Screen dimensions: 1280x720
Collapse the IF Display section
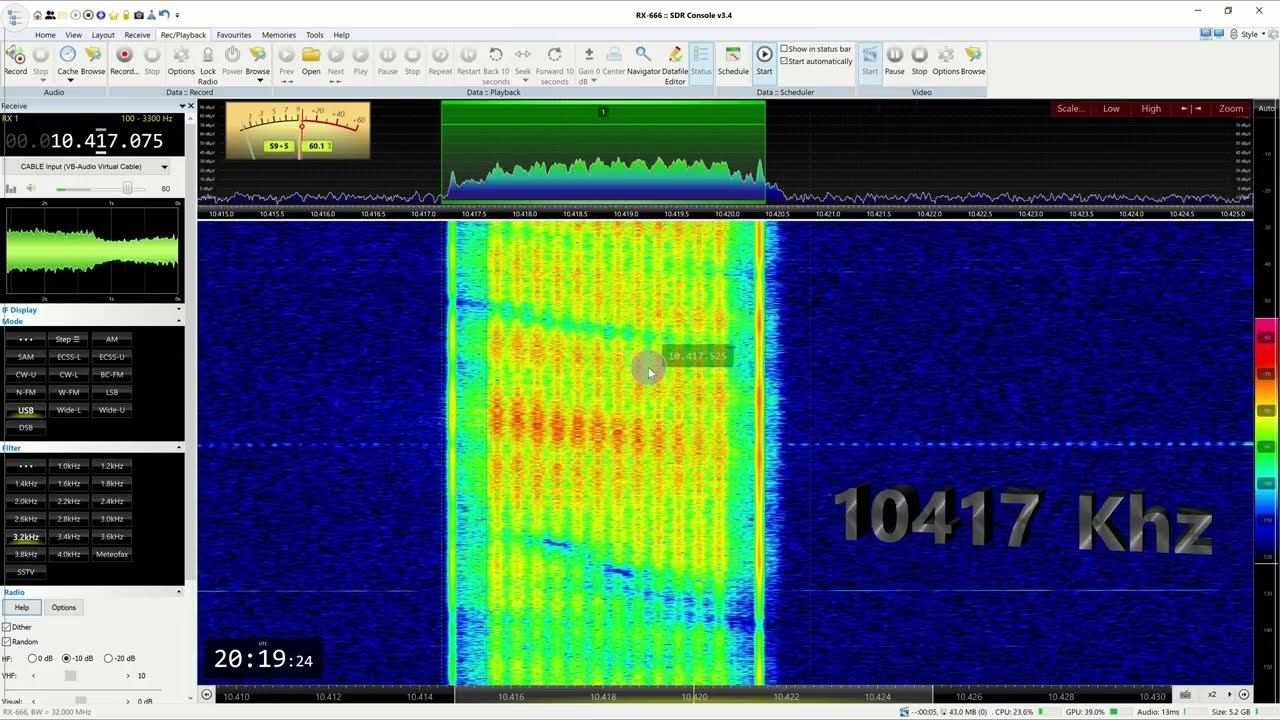pyautogui.click(x=179, y=310)
